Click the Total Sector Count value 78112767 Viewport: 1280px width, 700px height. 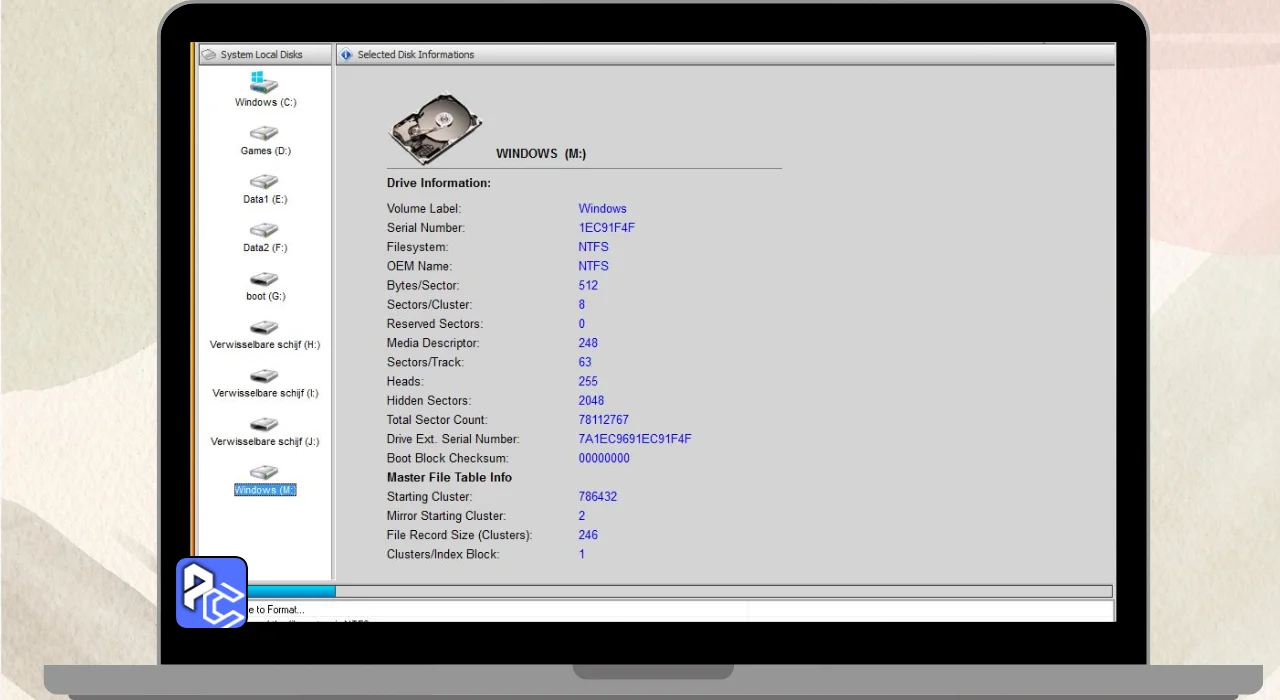(x=603, y=420)
